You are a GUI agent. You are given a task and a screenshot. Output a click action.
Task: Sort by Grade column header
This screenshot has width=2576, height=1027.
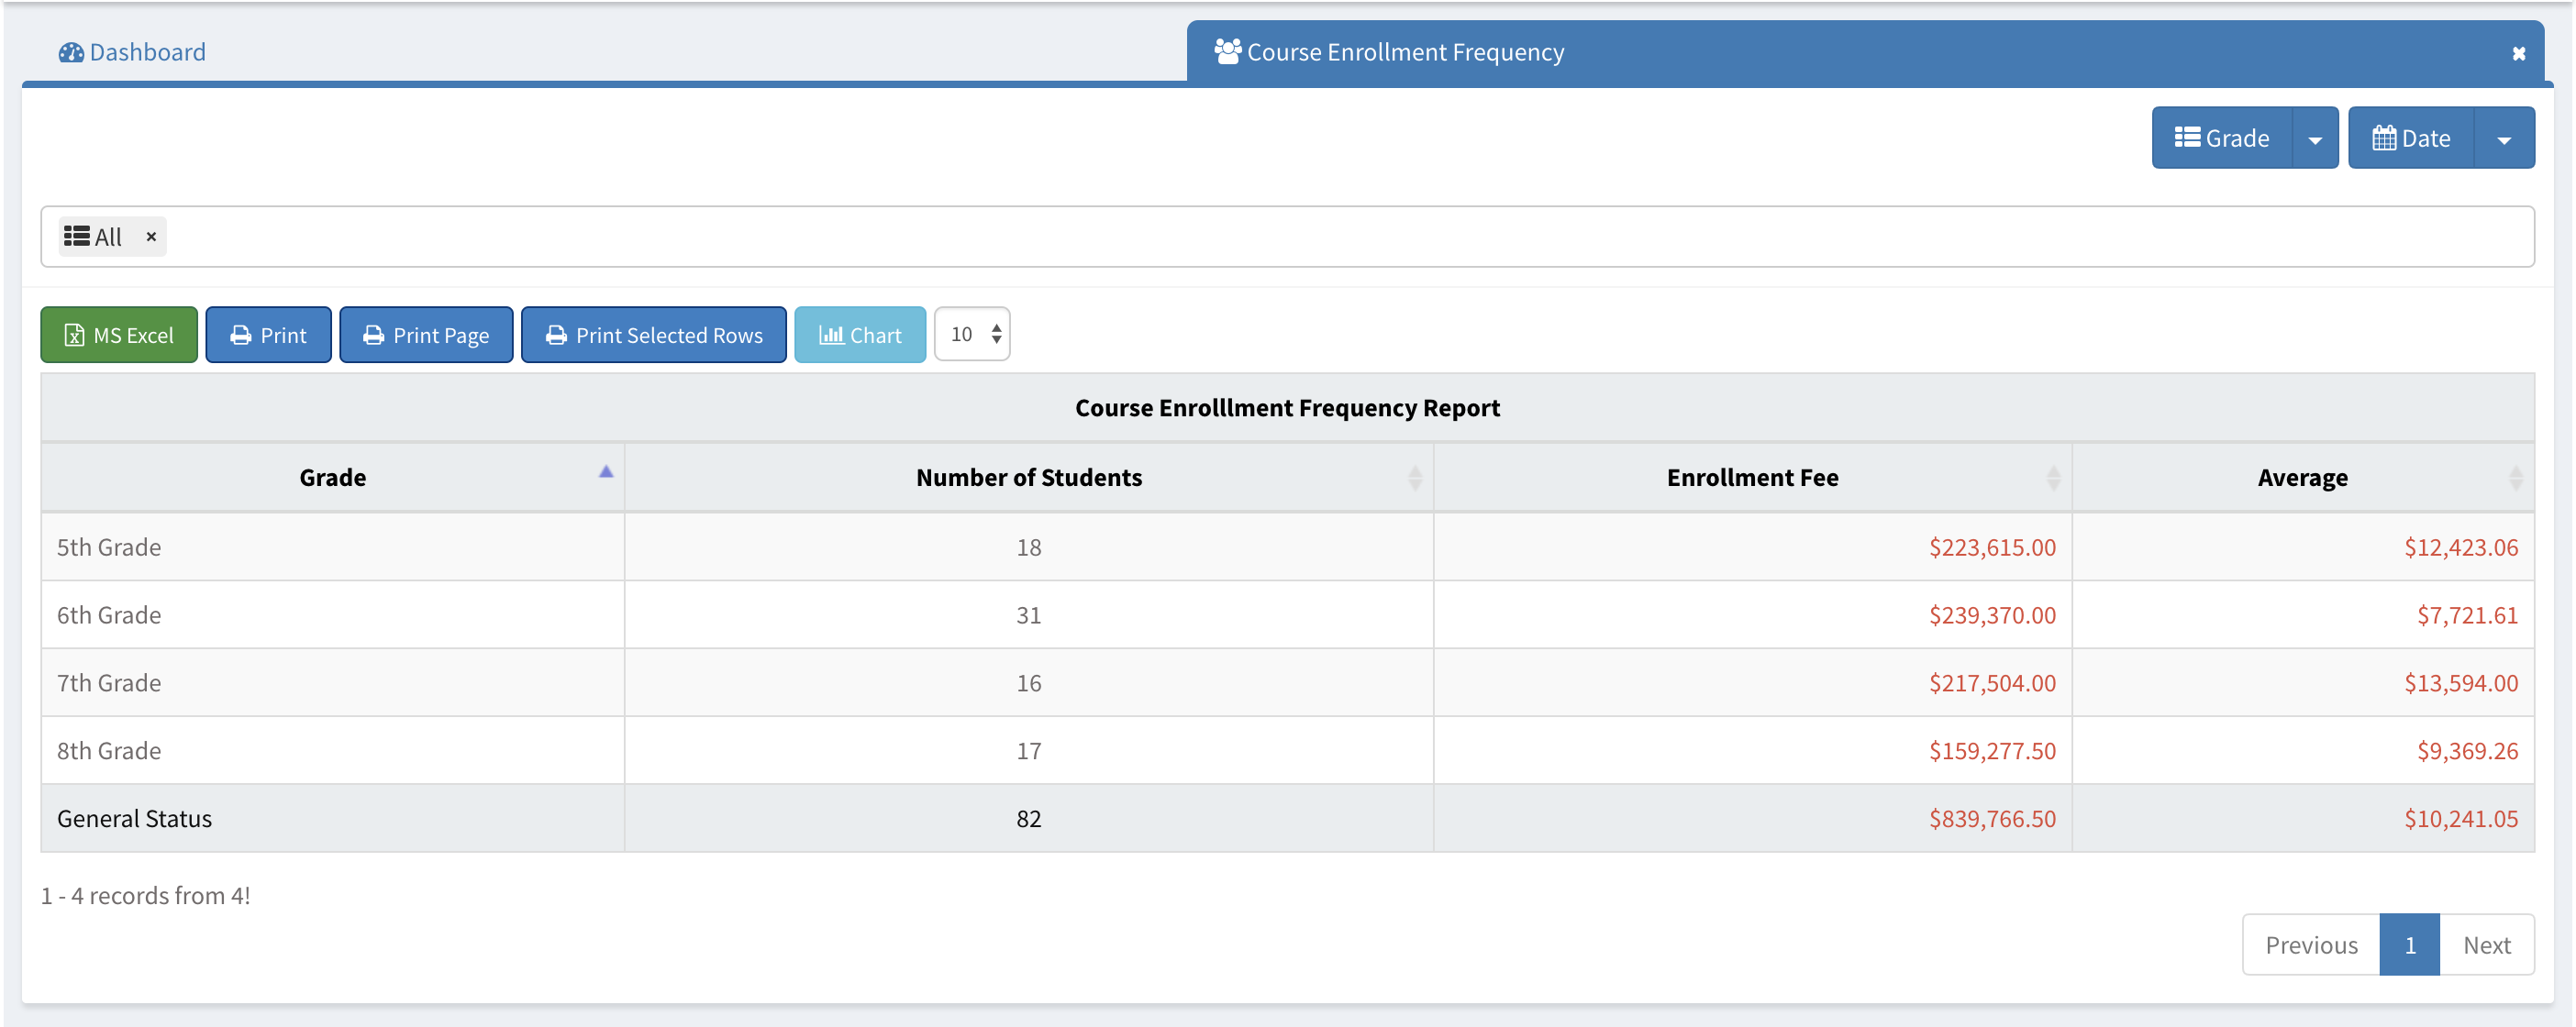click(x=332, y=477)
